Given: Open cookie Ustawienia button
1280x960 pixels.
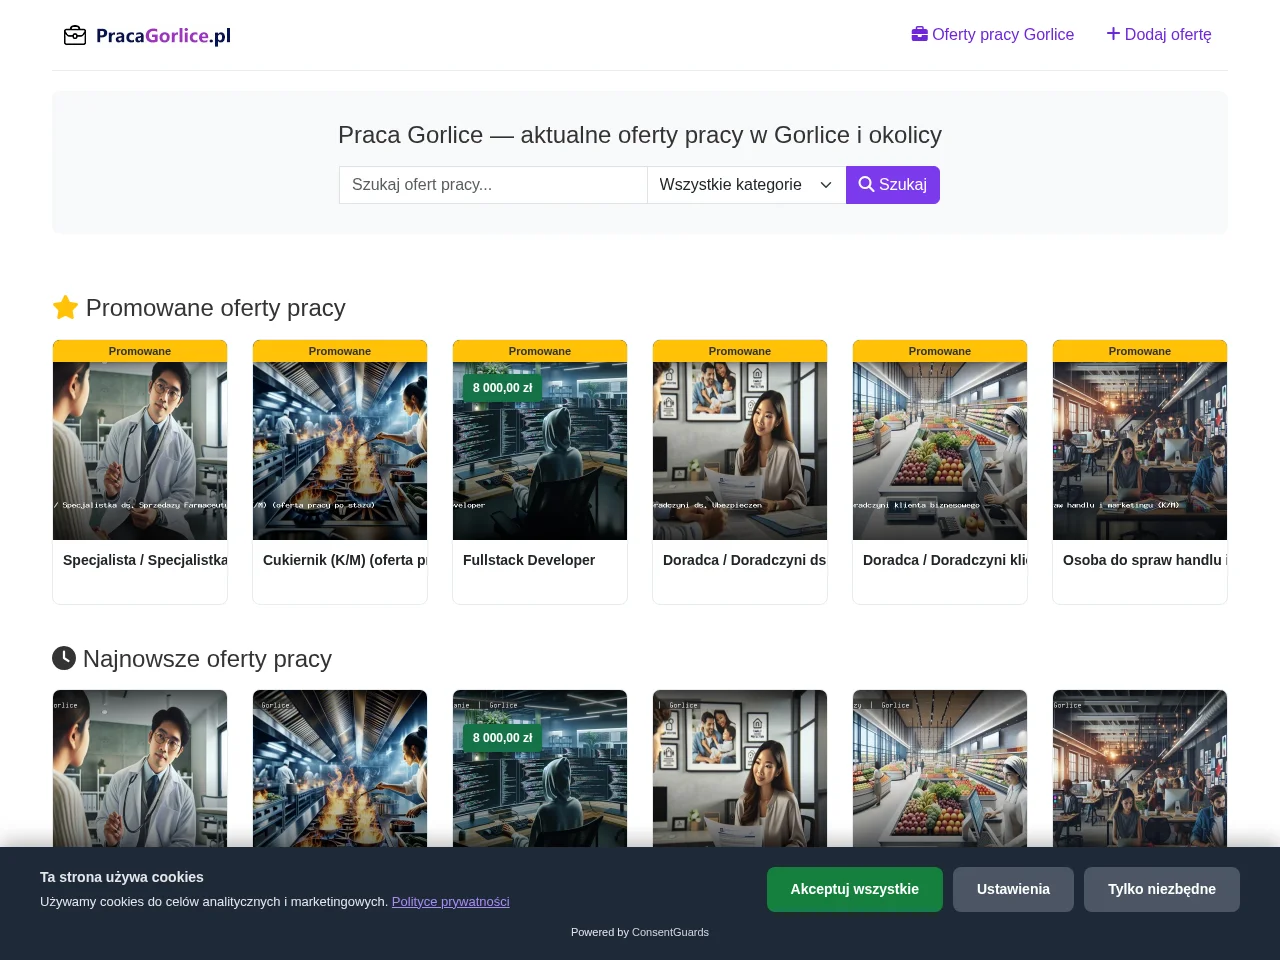Looking at the screenshot, I should click(x=1013, y=889).
